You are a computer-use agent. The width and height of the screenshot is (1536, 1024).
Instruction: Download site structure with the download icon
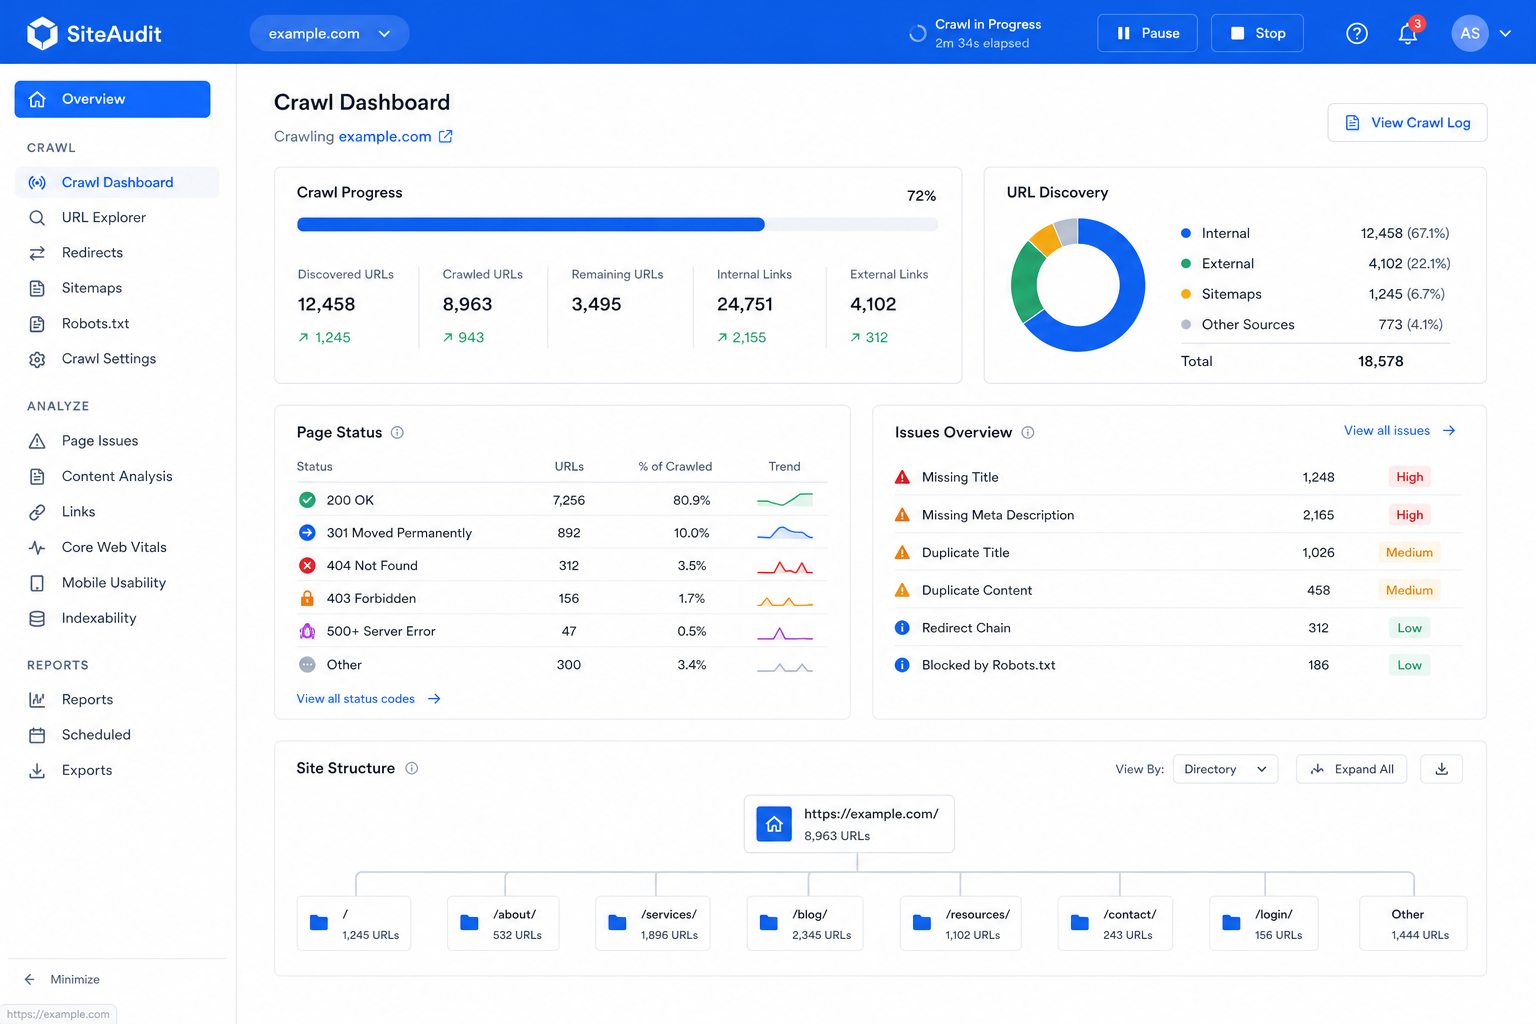pos(1442,769)
